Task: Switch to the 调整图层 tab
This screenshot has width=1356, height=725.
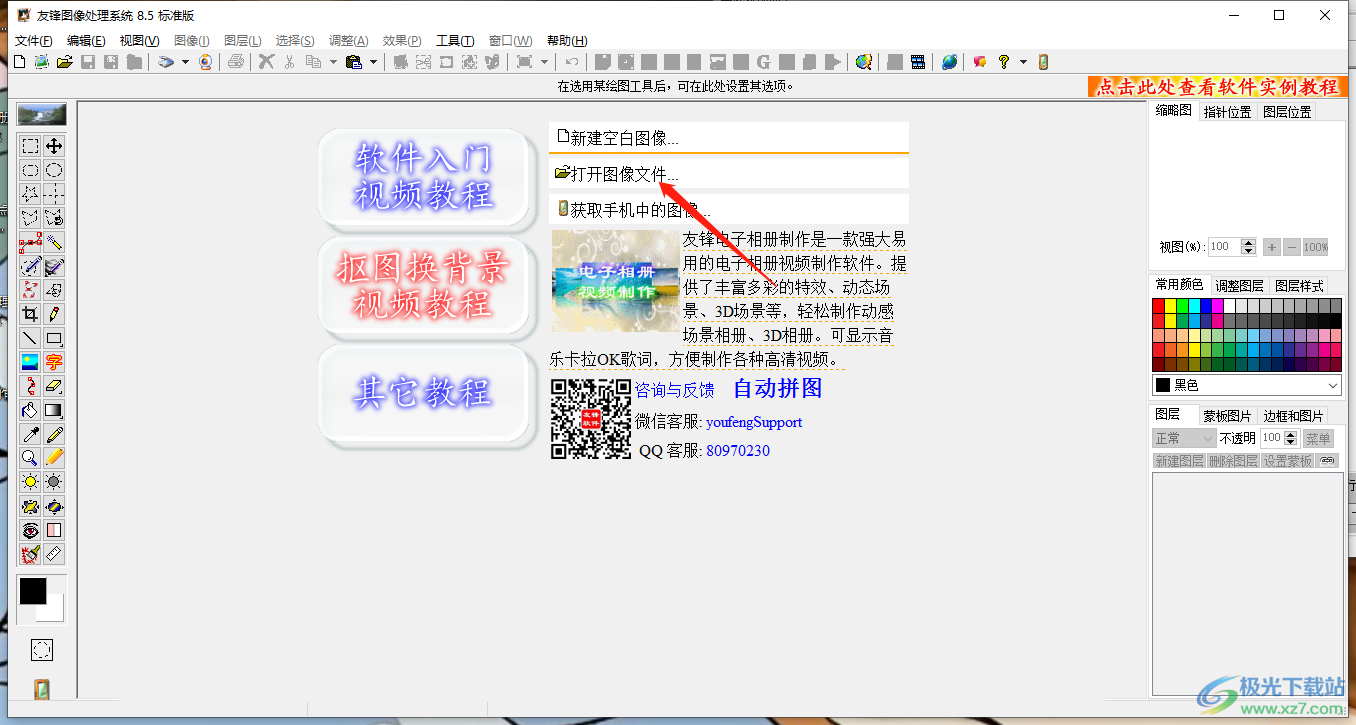Action: [x=1239, y=285]
